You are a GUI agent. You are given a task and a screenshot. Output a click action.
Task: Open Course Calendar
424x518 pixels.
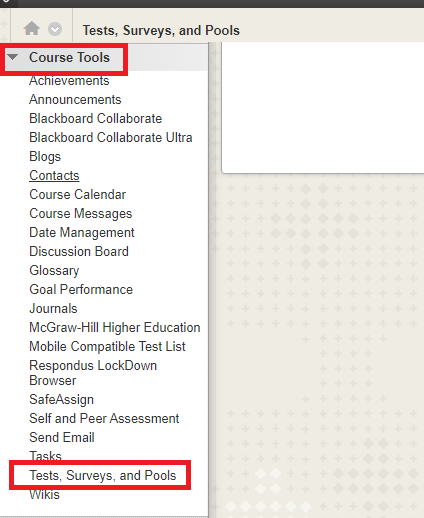pos(77,195)
